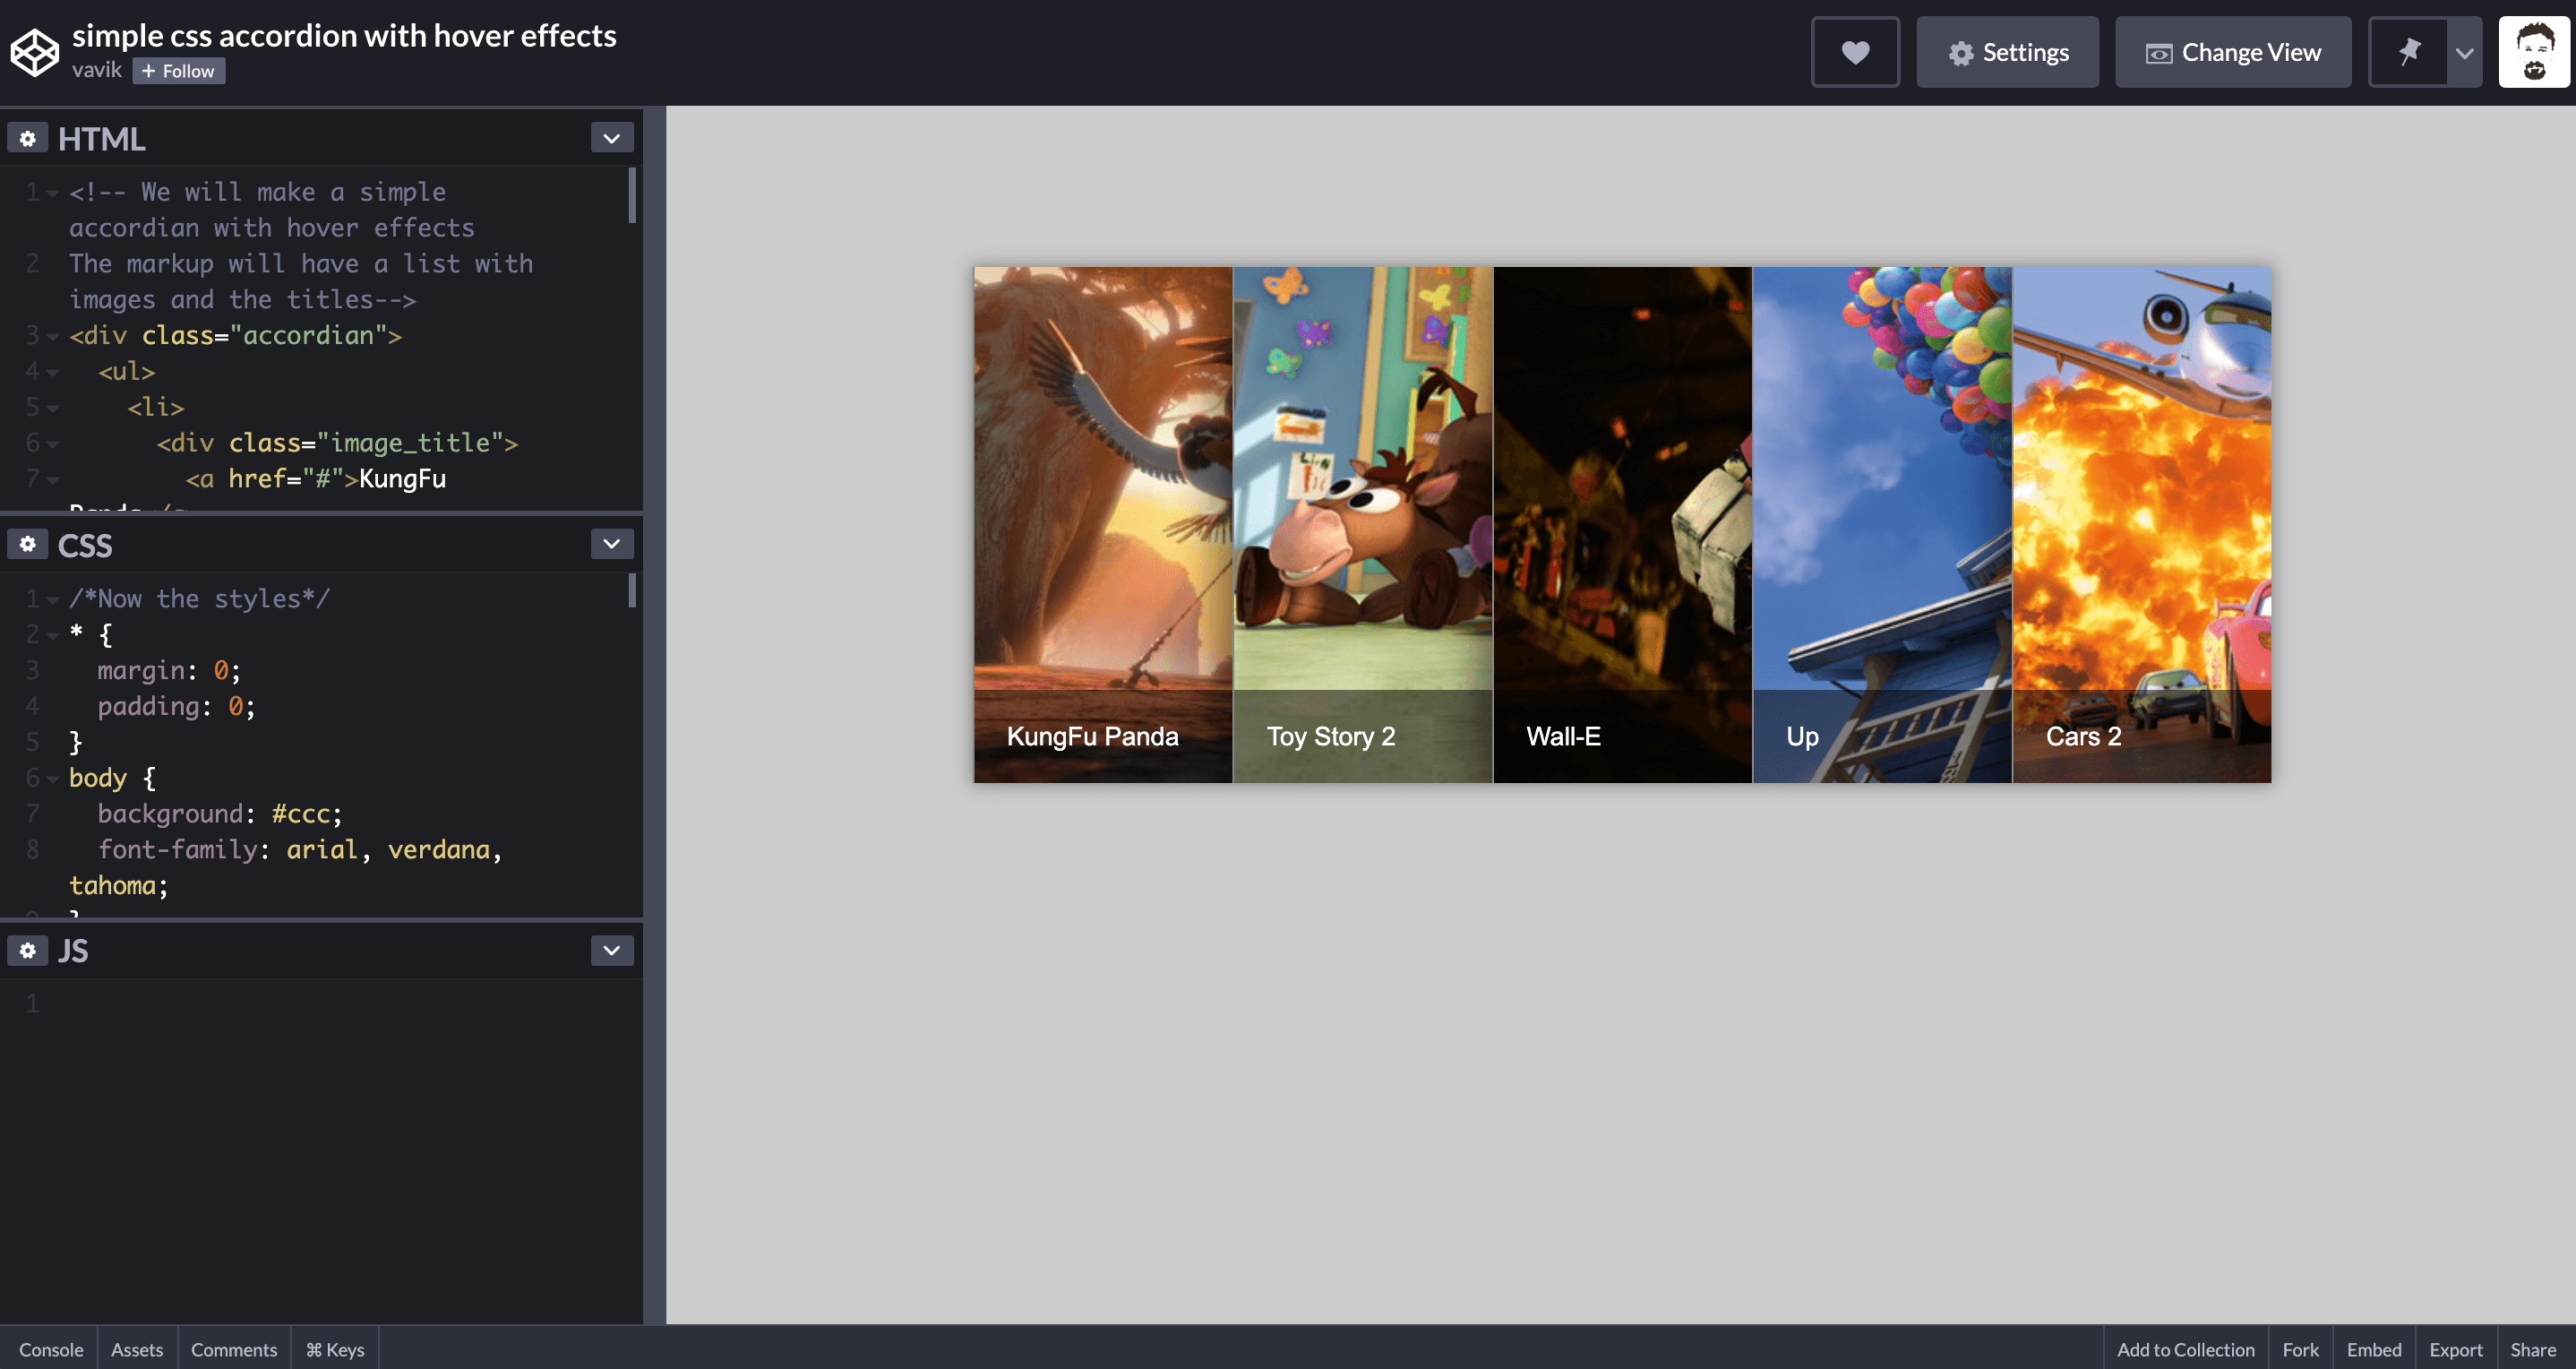Follow the author vavik

tap(179, 71)
